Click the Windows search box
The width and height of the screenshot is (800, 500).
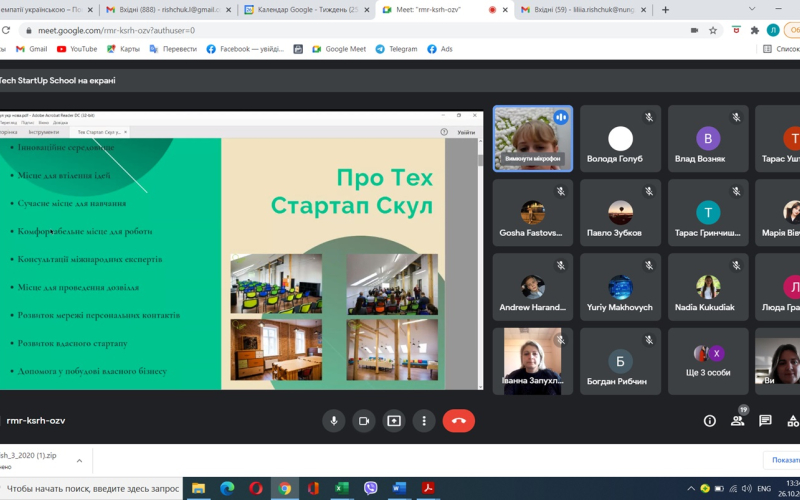pyautogui.click(x=90, y=489)
